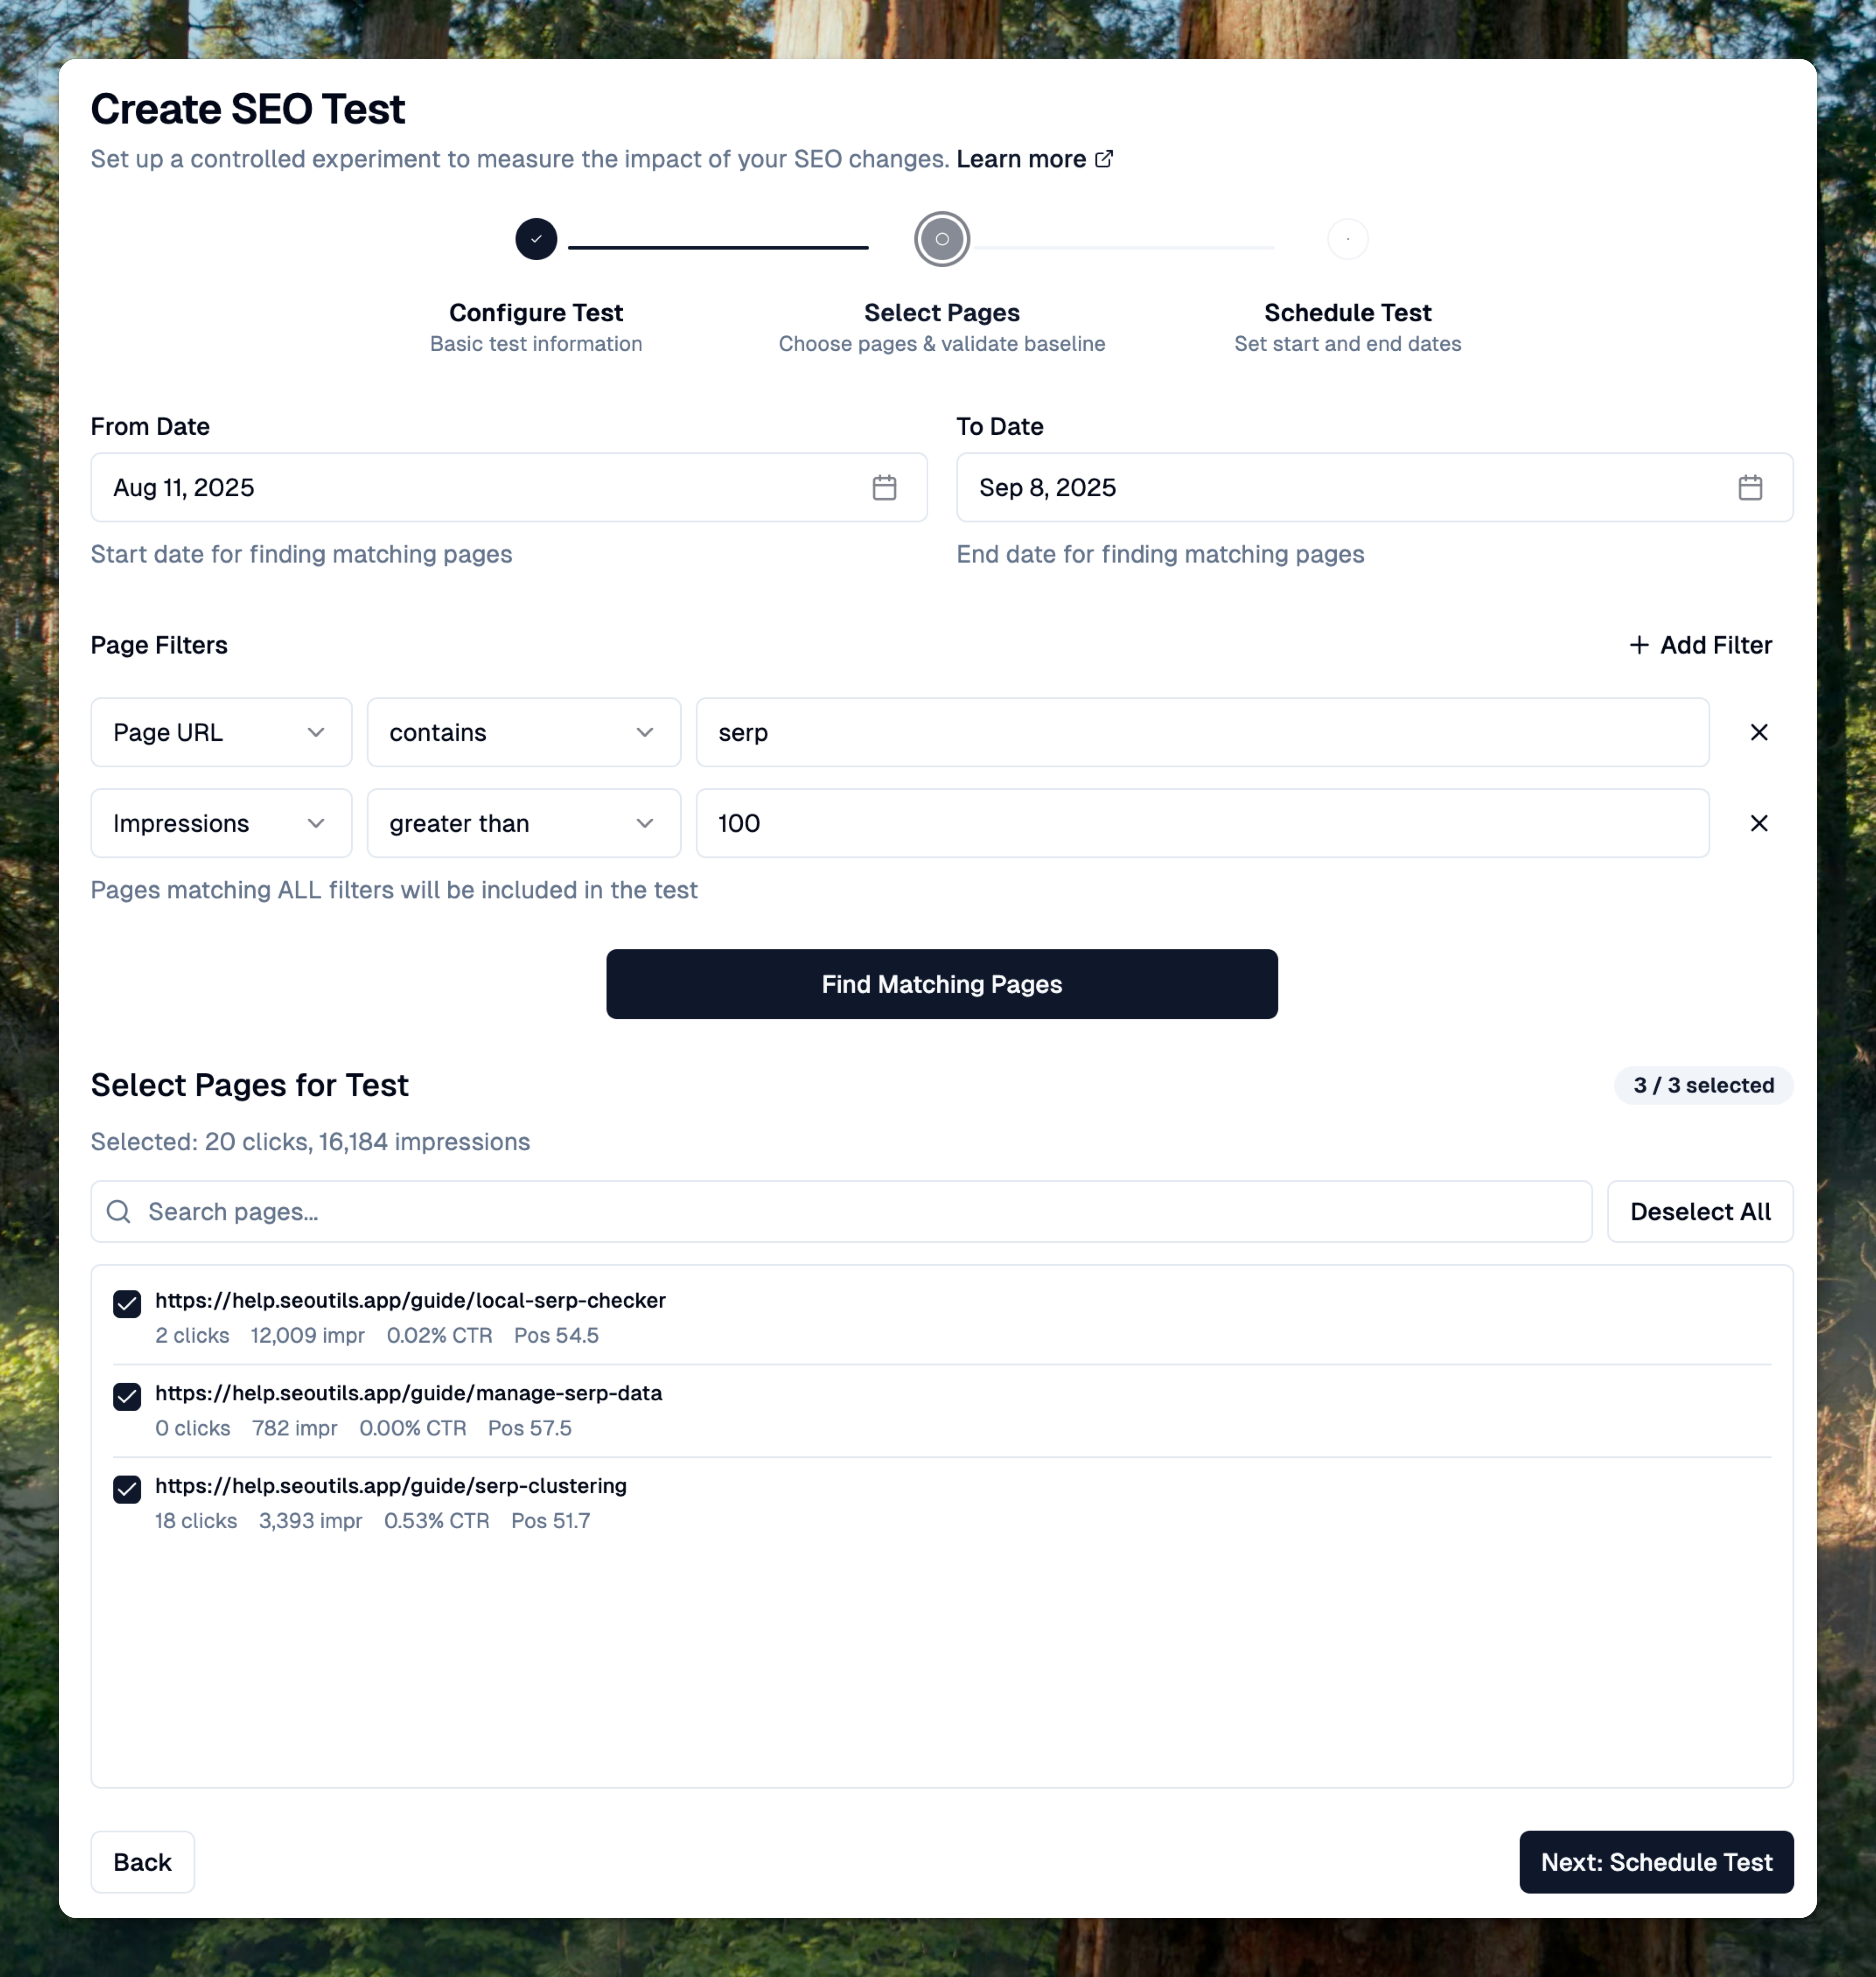Open the Impressions filter field dropdown
Viewport: 1876px width, 1977px height.
point(221,823)
